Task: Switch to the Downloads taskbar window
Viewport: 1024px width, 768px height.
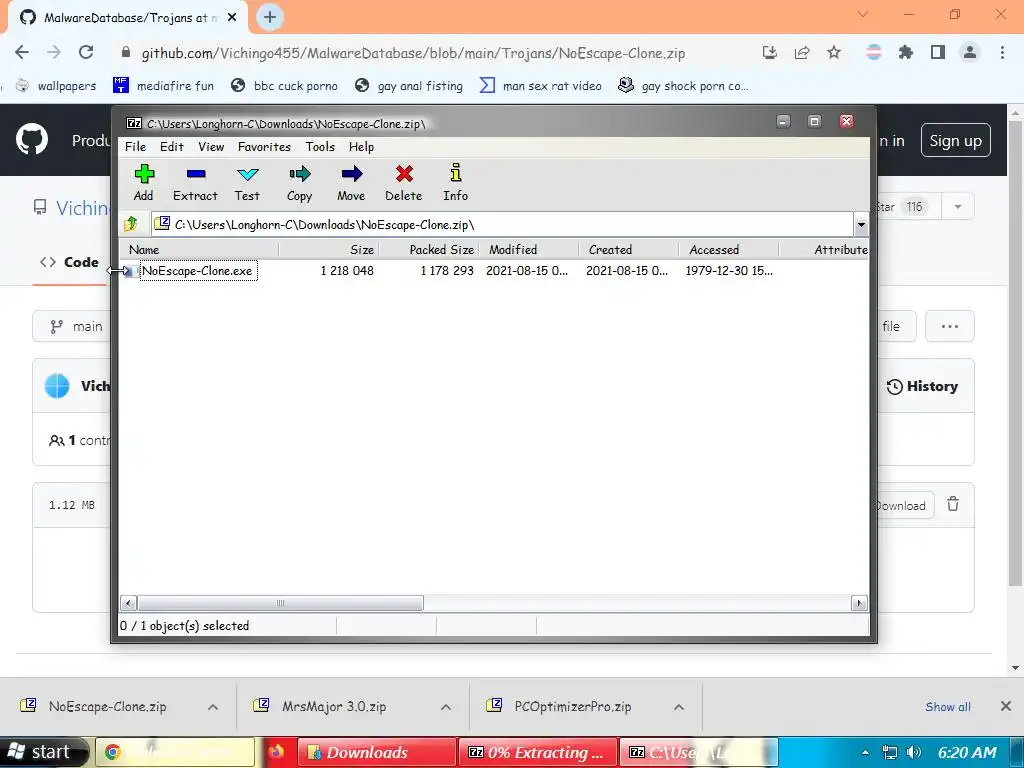Action: pyautogui.click(x=377, y=752)
